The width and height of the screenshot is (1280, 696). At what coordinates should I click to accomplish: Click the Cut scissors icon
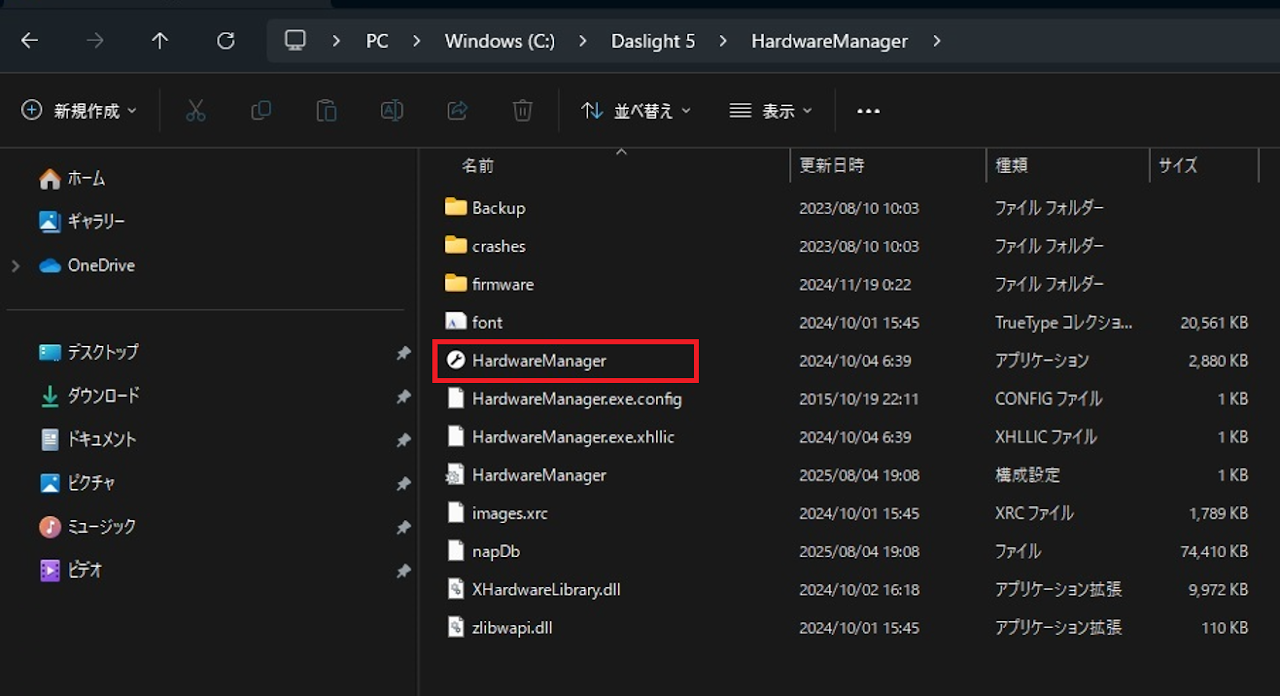point(196,111)
